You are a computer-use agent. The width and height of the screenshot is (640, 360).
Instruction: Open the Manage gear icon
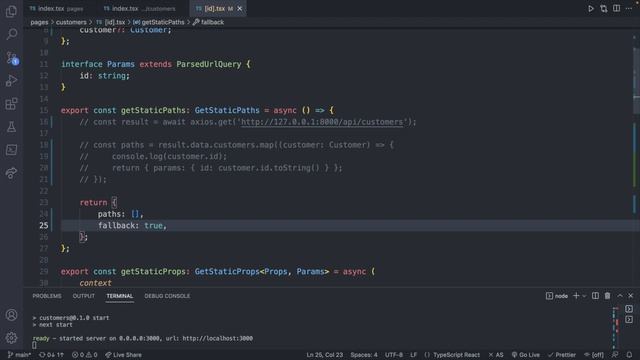coord(11,338)
